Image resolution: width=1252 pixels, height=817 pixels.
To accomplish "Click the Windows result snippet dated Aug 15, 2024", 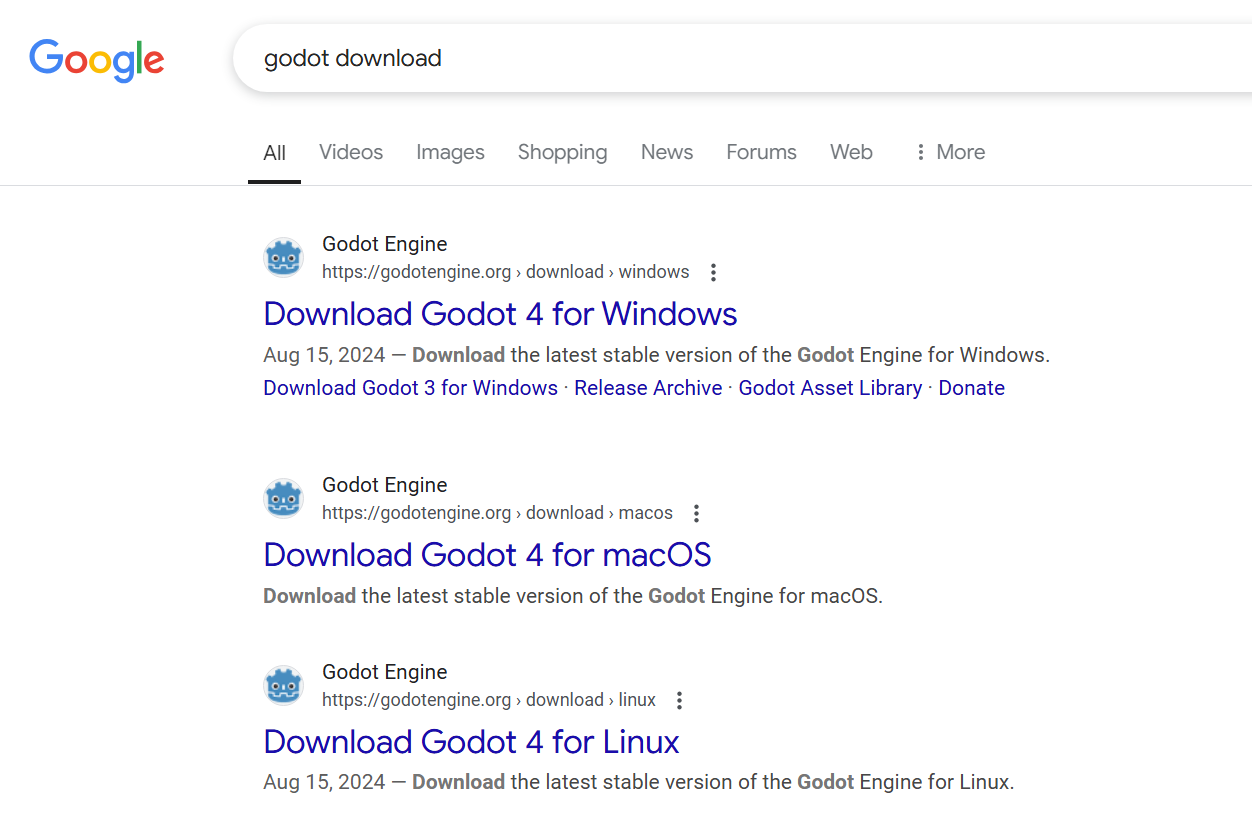I will 656,355.
